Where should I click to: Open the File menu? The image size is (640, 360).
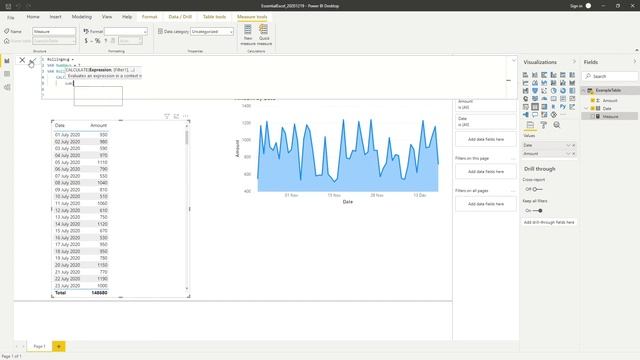11,18
